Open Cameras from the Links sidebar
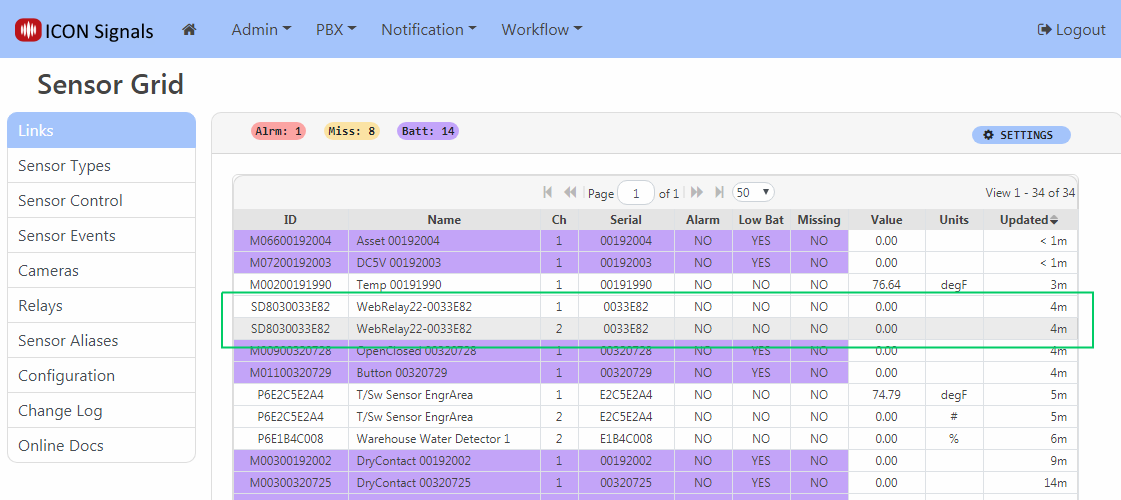Image resolution: width=1121 pixels, height=500 pixels. coord(48,271)
